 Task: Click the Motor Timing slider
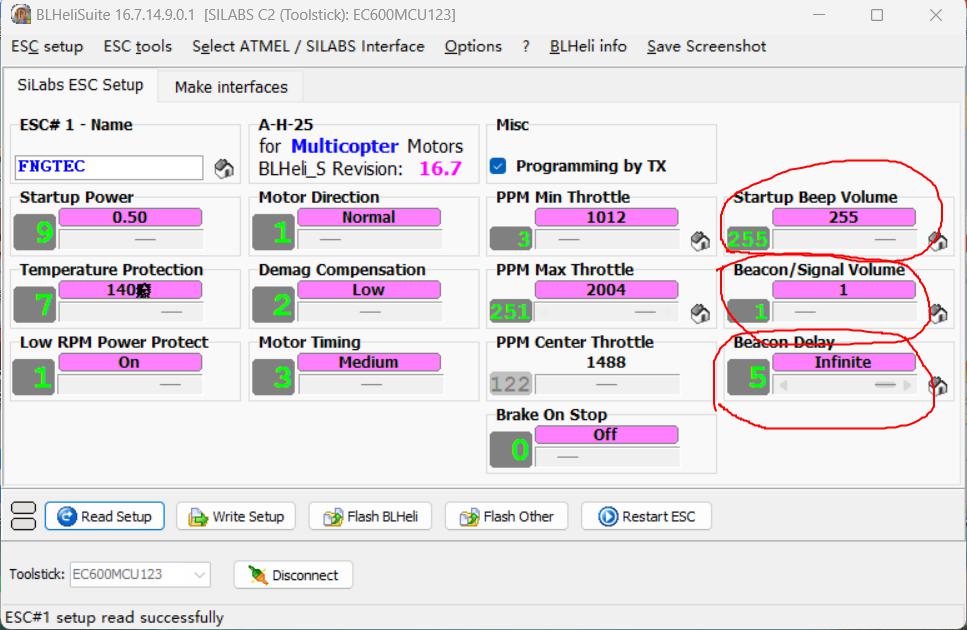(x=369, y=384)
